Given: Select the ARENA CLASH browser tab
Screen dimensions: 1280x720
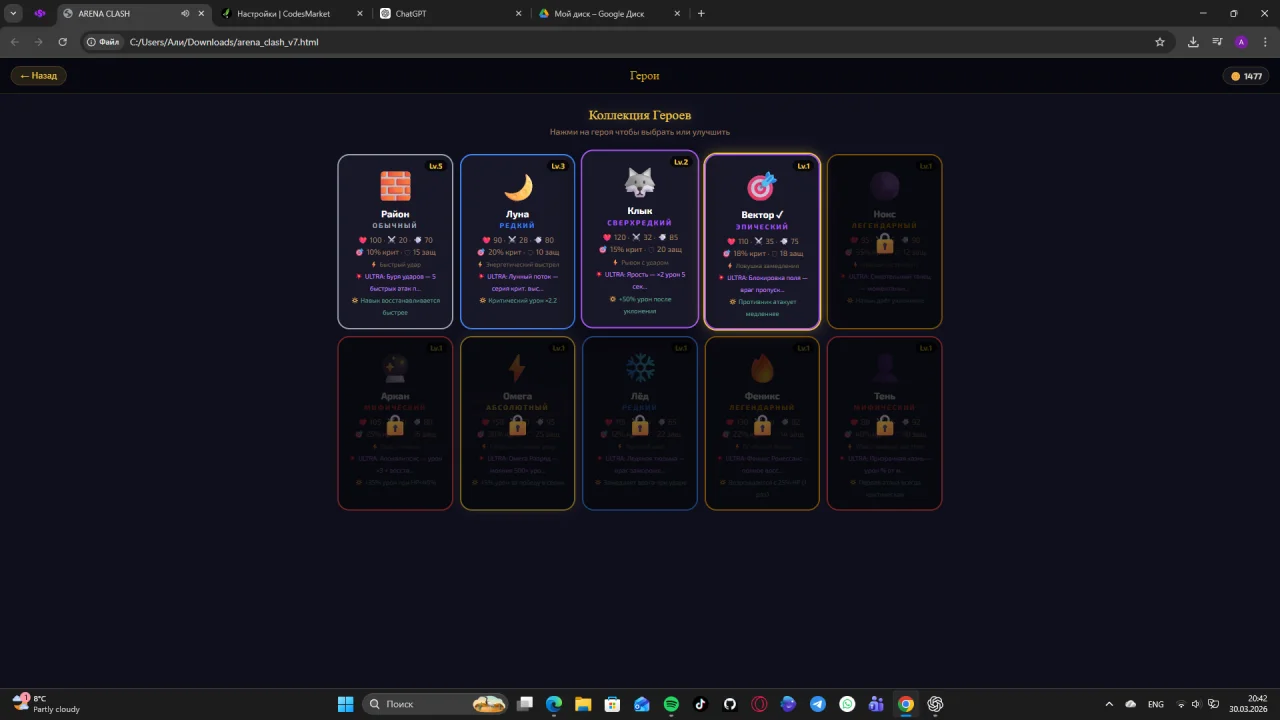Looking at the screenshot, I should (120, 14).
